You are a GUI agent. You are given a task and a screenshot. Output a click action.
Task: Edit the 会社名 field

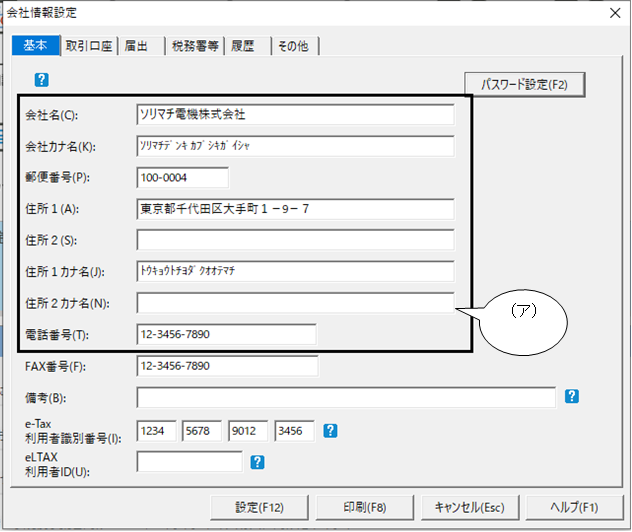[x=295, y=115]
